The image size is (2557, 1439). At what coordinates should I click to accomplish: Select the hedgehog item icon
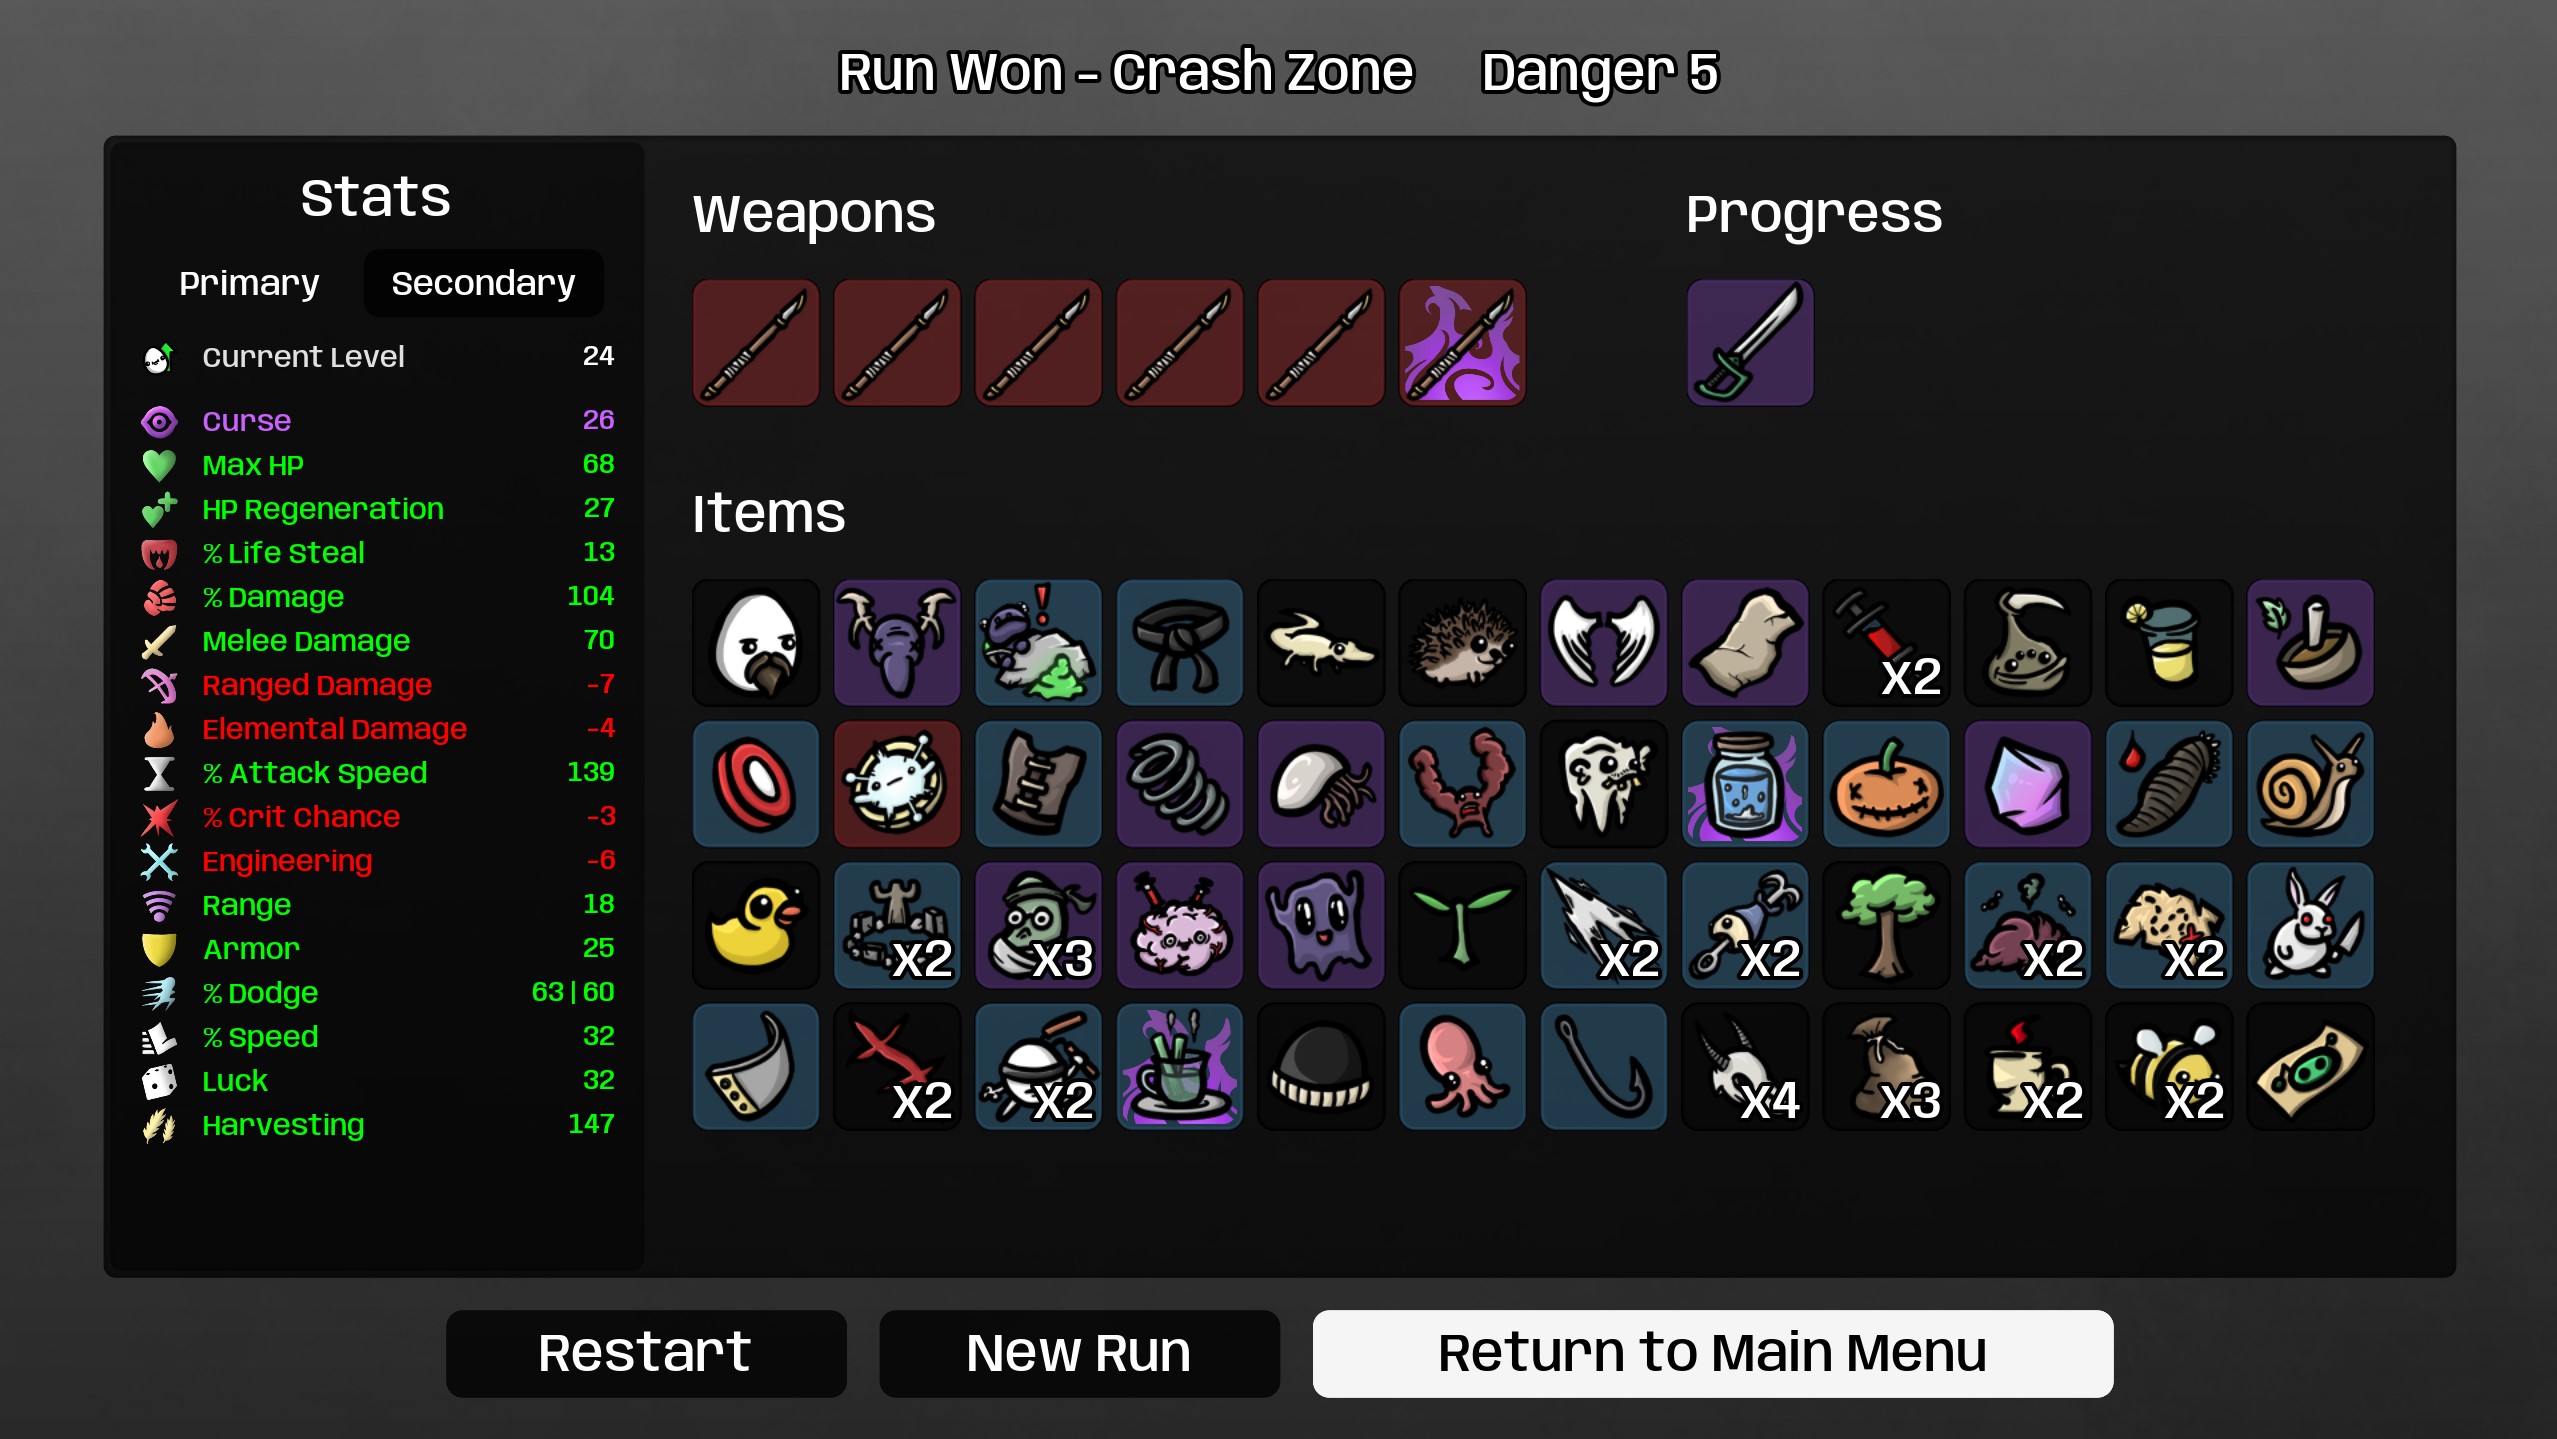(x=1462, y=643)
